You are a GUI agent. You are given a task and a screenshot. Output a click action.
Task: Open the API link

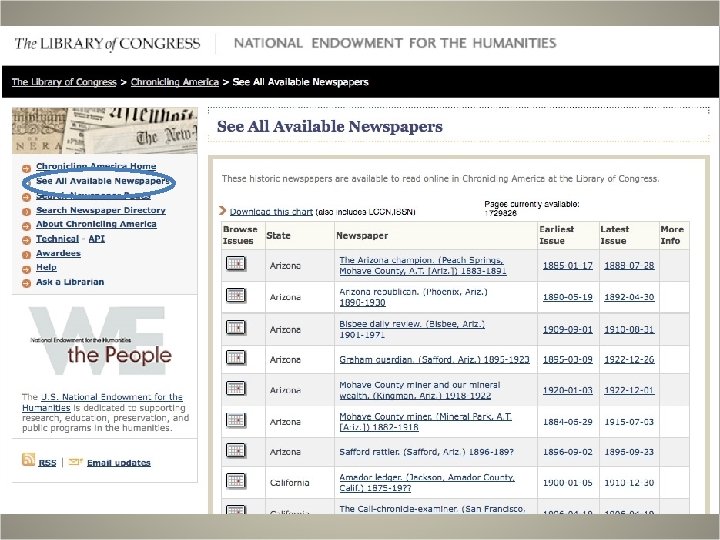[96, 239]
